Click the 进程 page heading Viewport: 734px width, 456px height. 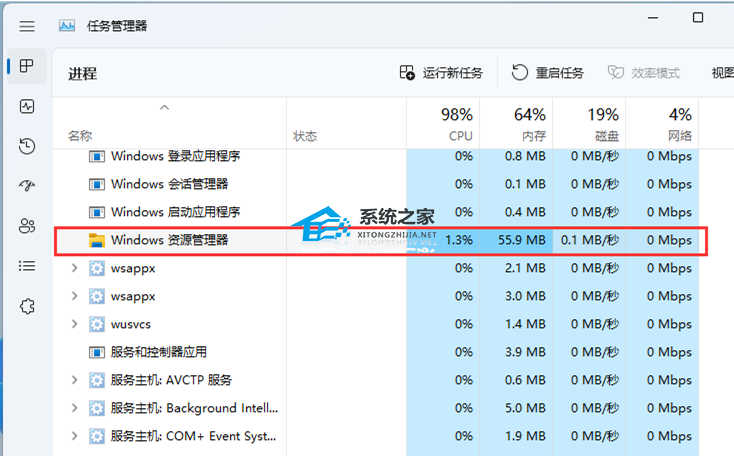tap(82, 74)
